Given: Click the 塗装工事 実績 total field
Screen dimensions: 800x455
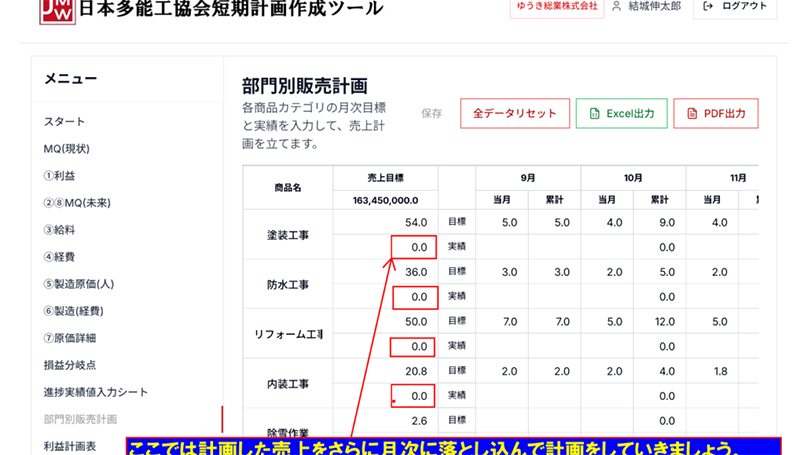Looking at the screenshot, I should 414,247.
